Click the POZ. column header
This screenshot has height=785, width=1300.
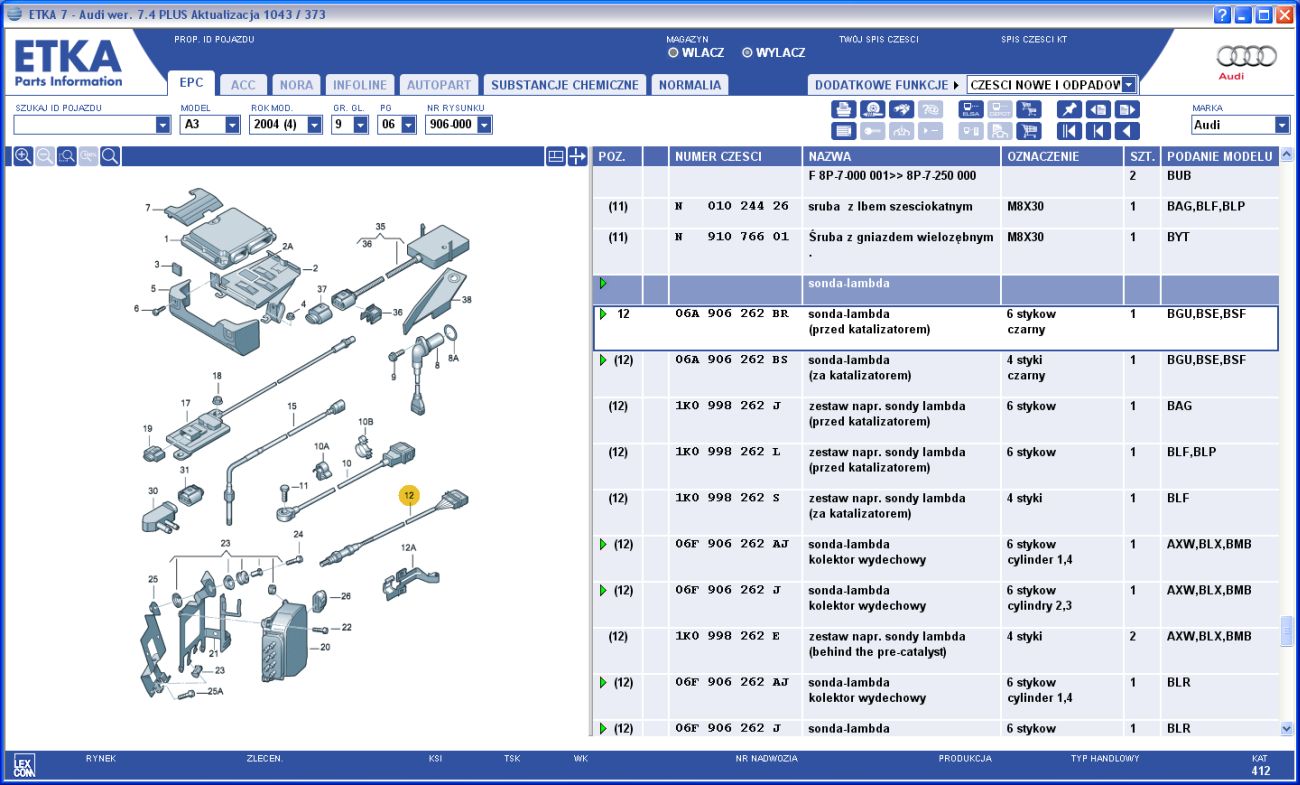[x=617, y=157]
